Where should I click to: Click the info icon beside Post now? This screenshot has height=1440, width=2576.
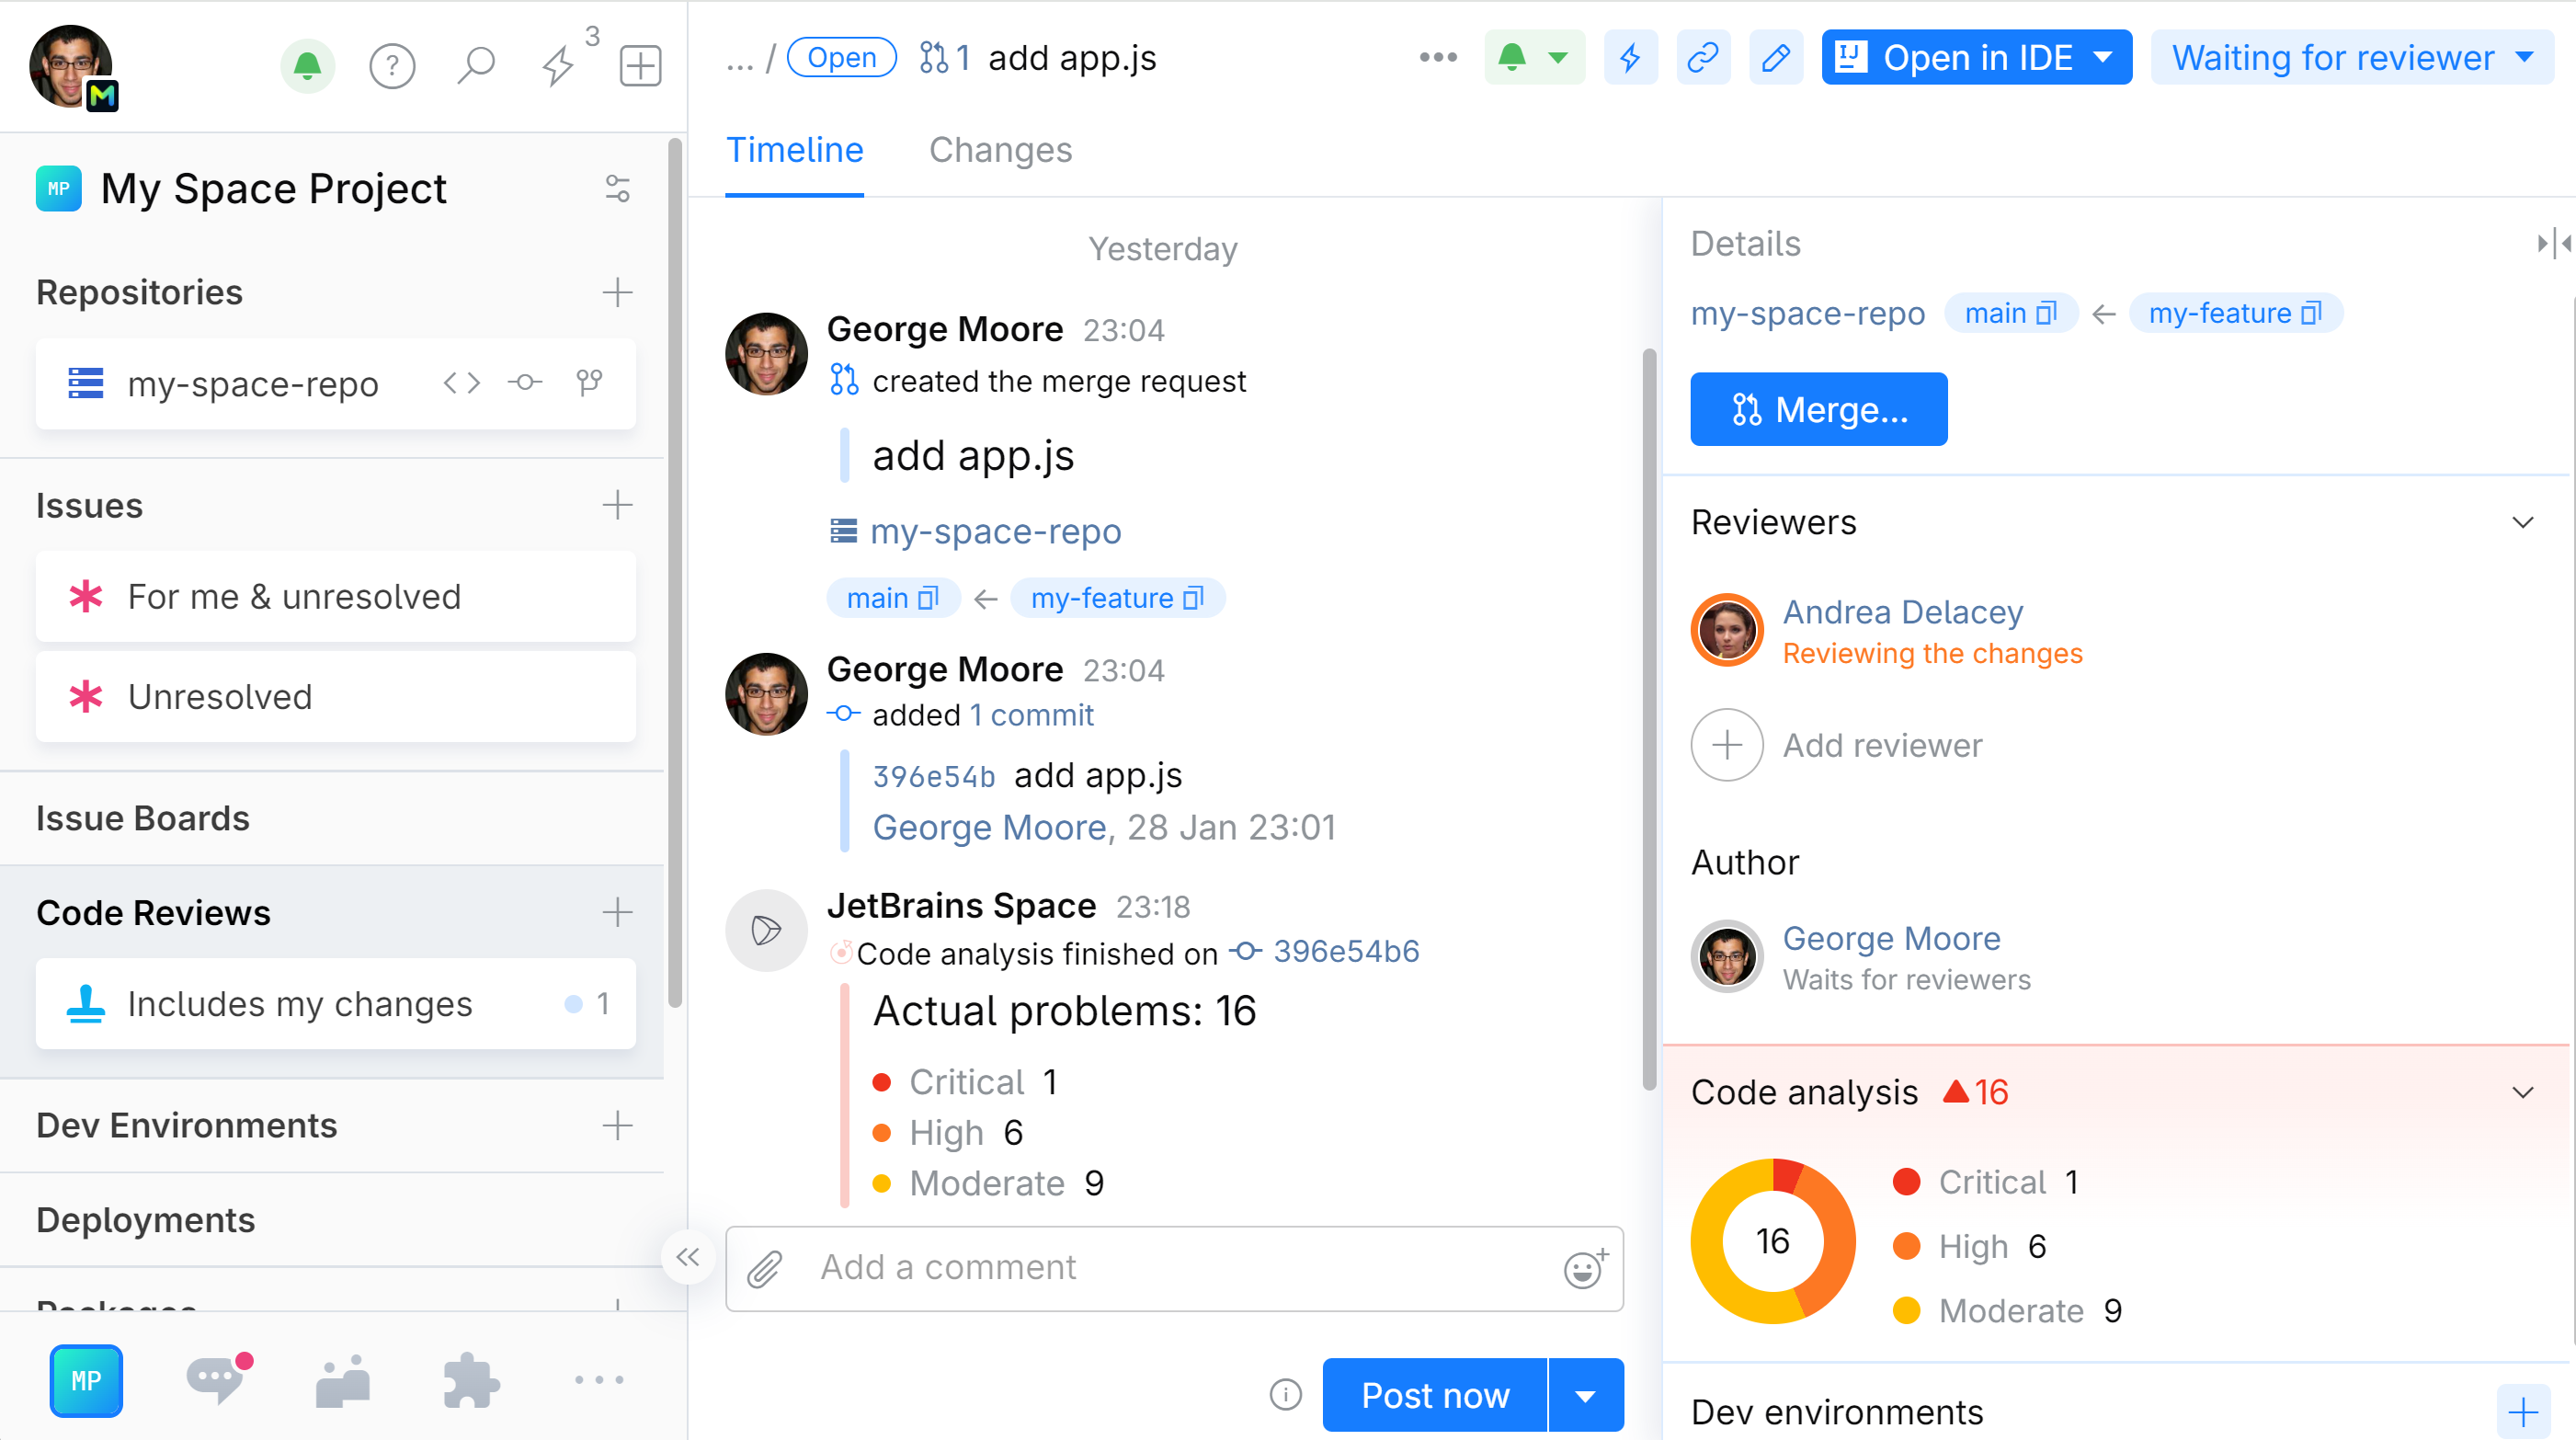(x=1285, y=1394)
